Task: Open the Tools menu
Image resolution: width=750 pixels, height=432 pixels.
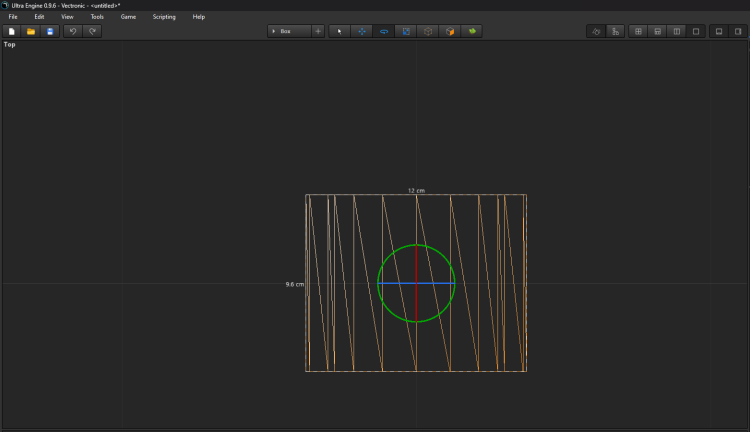Action: [x=97, y=17]
